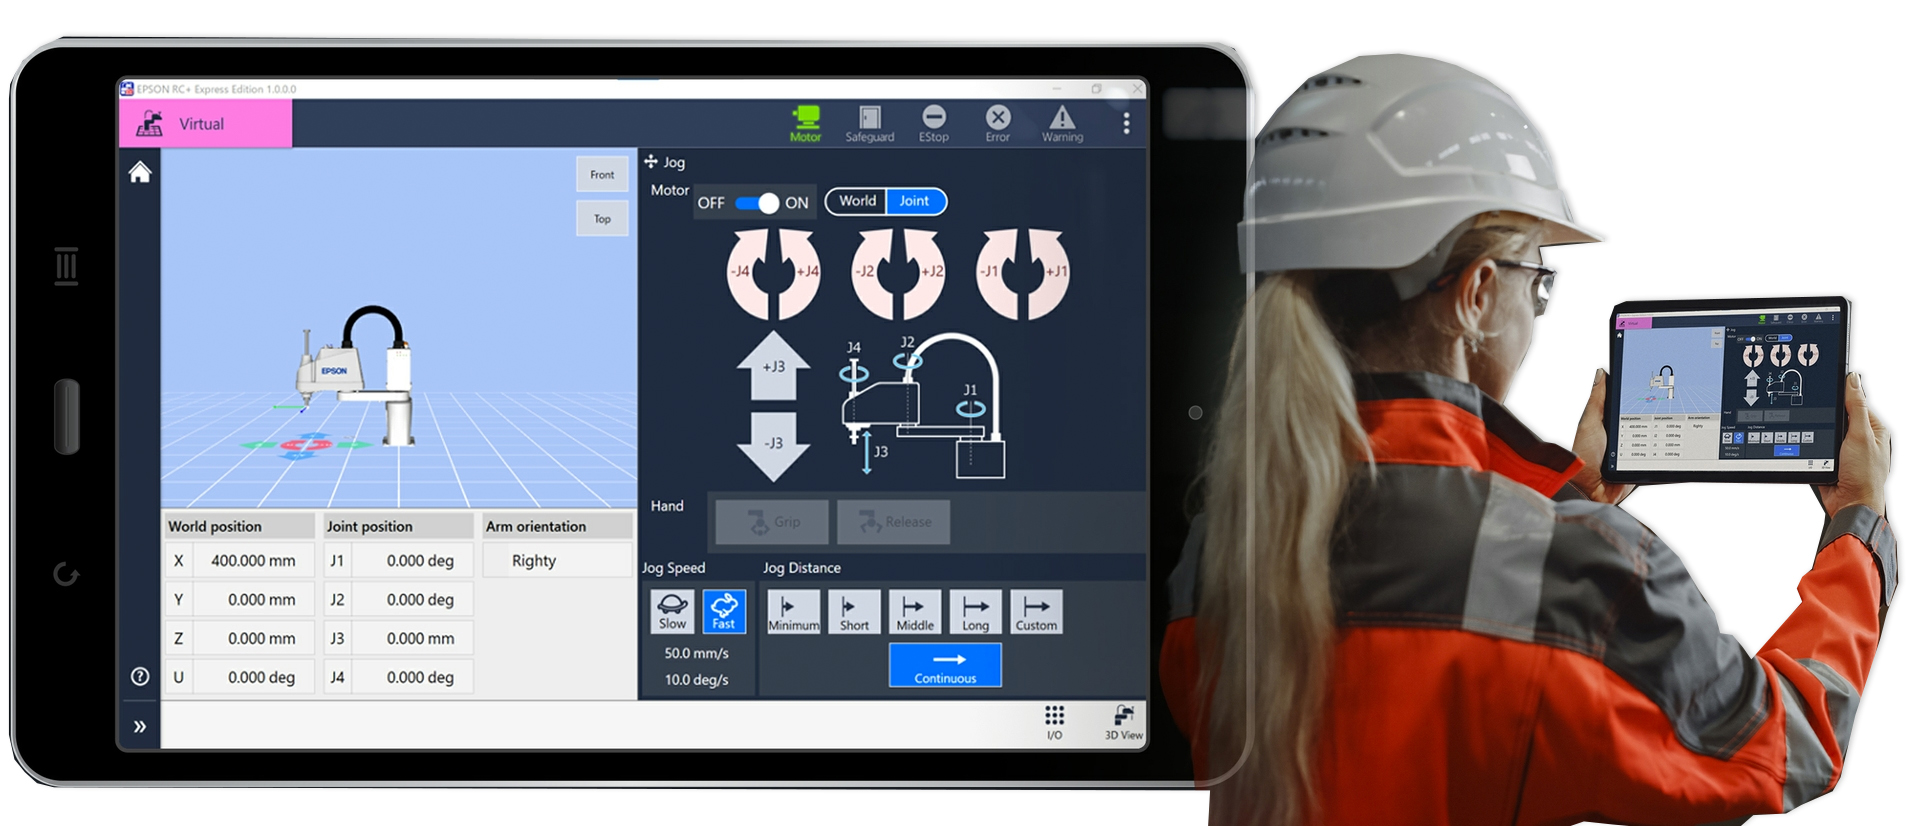Viewport: 1920px width, 826px height.
Task: Jog joint up with +J3 arrow
Action: pos(773,365)
